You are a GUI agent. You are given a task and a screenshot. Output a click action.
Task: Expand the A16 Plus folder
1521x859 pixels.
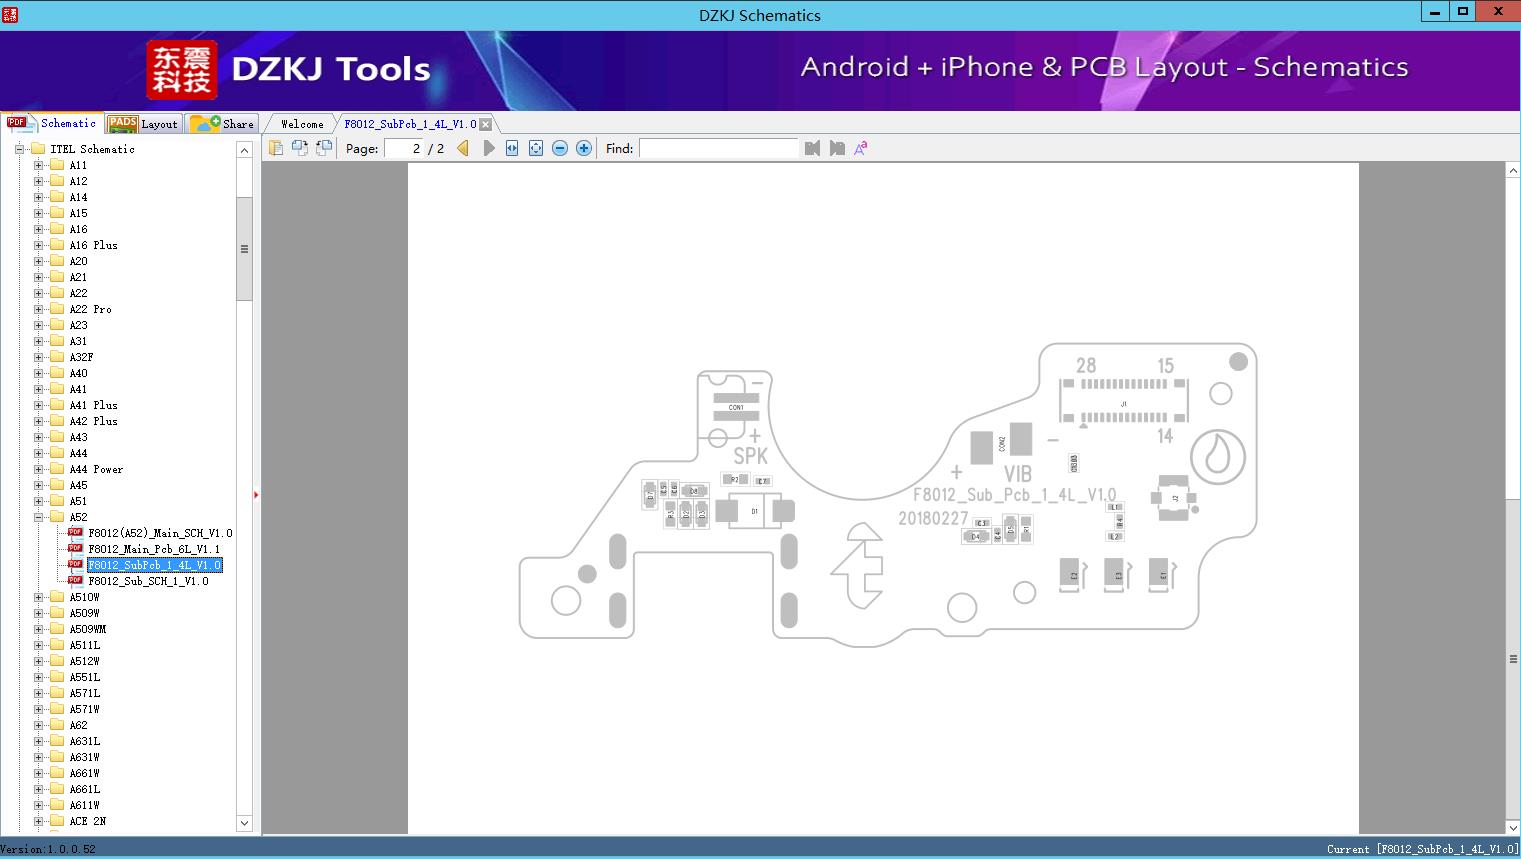click(x=38, y=245)
